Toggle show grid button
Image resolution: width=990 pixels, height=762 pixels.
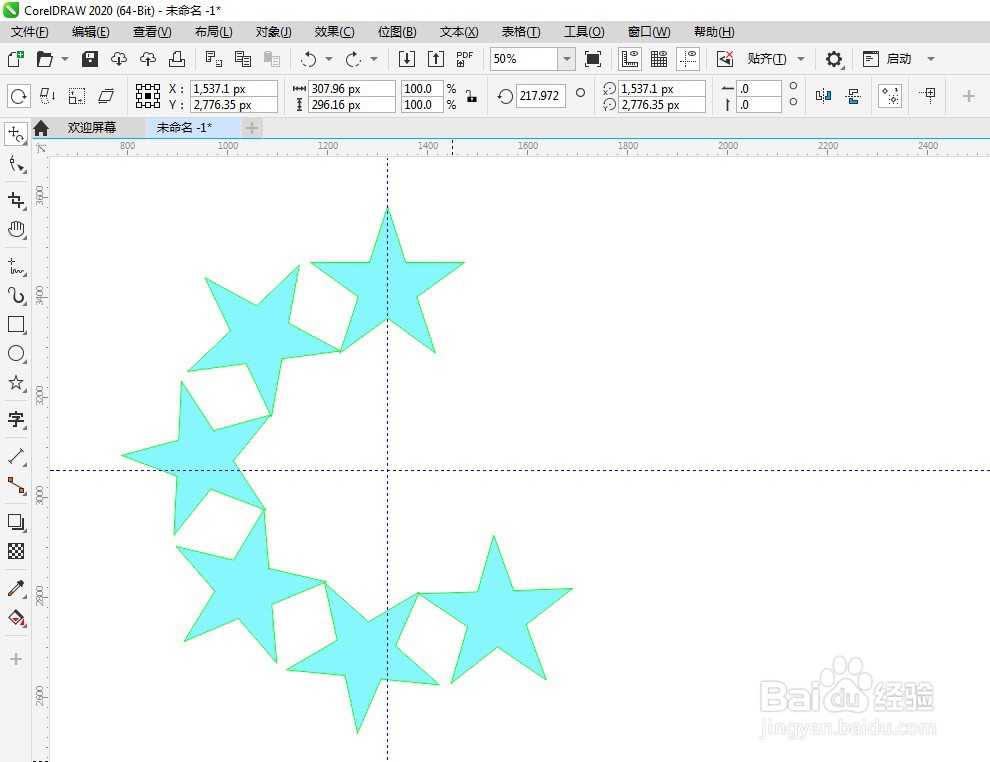coord(659,59)
